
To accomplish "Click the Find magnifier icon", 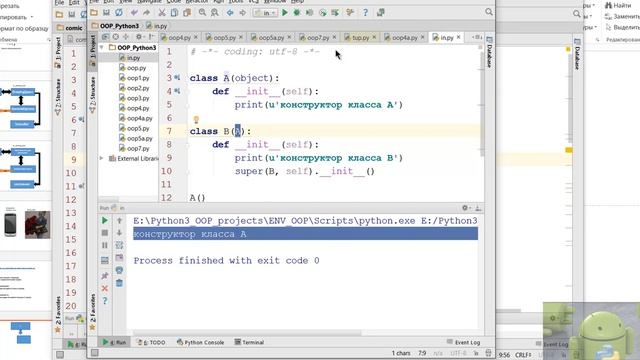I will pyautogui.click(x=202, y=13).
